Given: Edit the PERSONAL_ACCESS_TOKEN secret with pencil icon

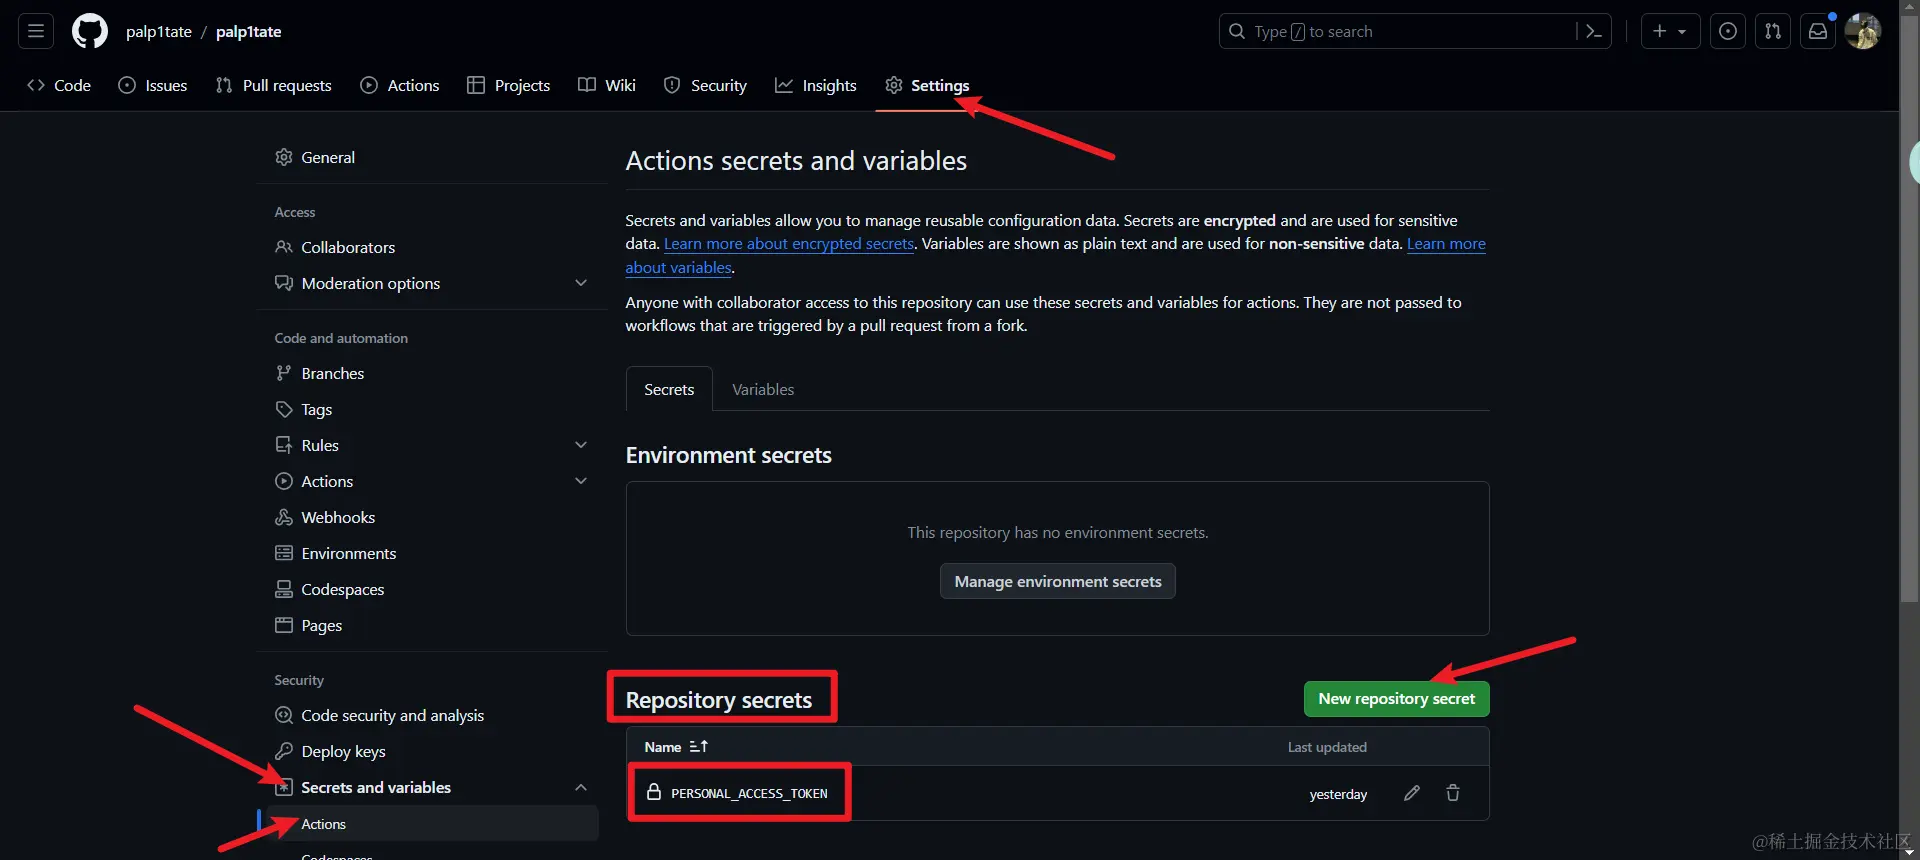Looking at the screenshot, I should (1412, 793).
